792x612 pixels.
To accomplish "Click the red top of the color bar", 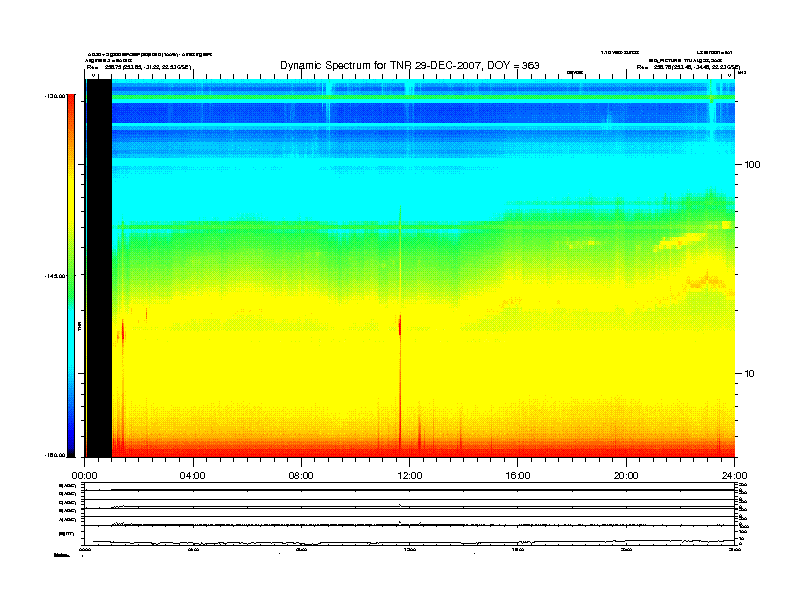I will [x=71, y=104].
